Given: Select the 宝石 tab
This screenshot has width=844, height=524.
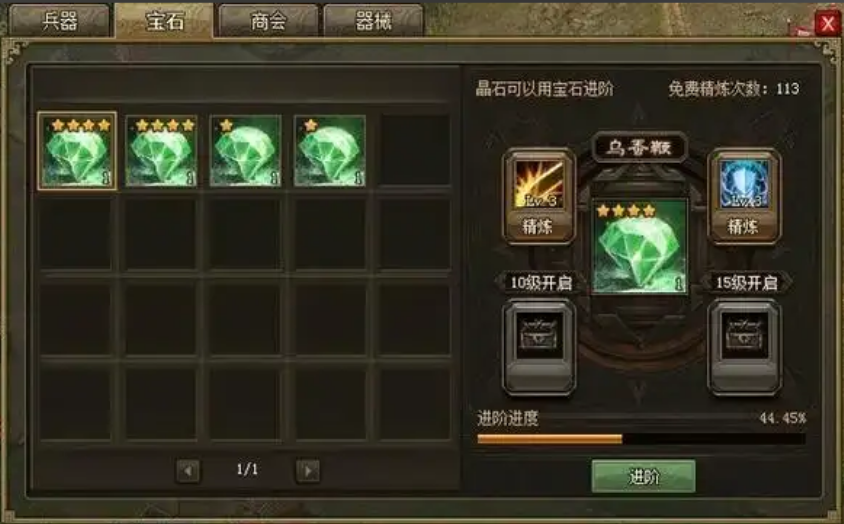Looking at the screenshot, I should [164, 21].
